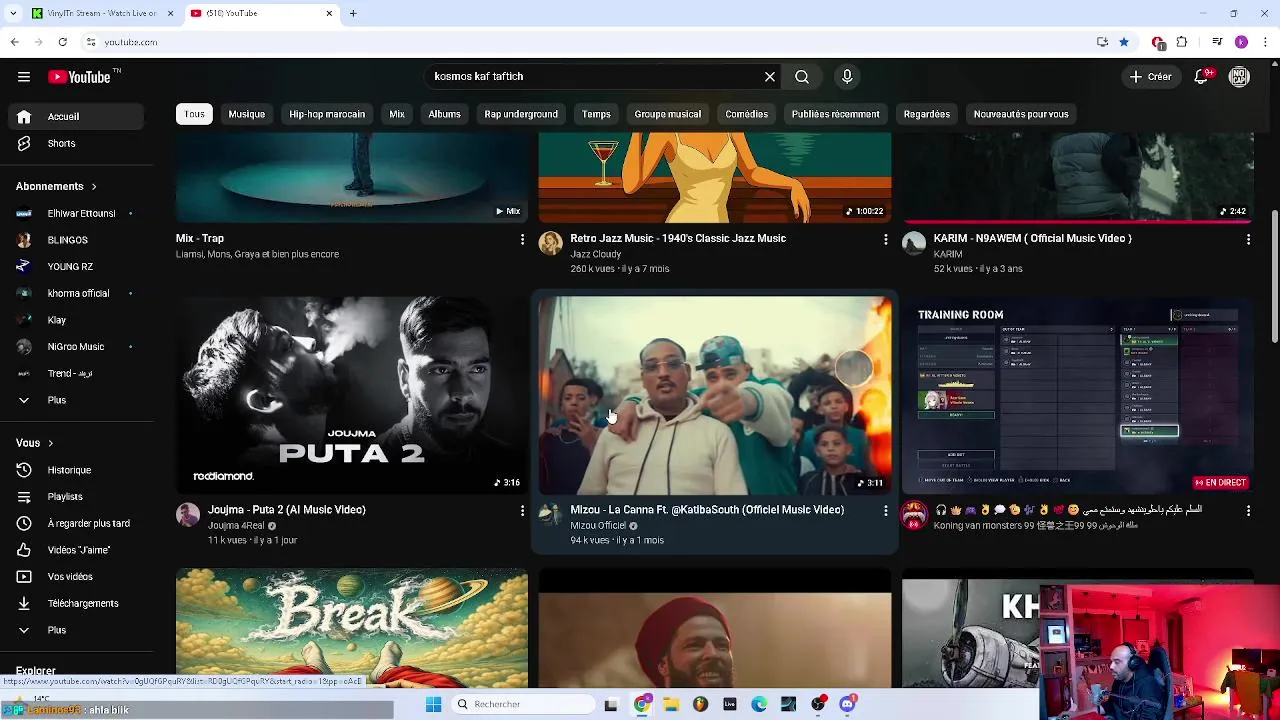Open YOUNG RZ channel subscription

(x=78, y=267)
